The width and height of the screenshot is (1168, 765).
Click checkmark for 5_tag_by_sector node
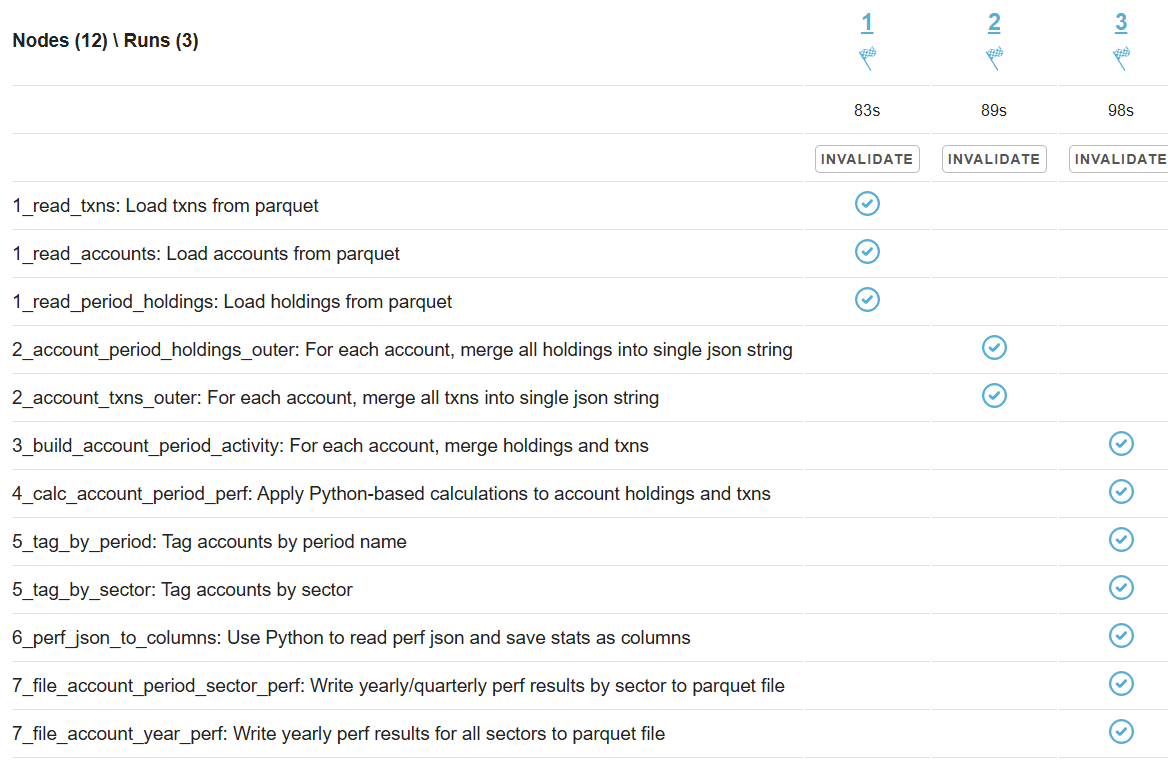click(1121, 588)
